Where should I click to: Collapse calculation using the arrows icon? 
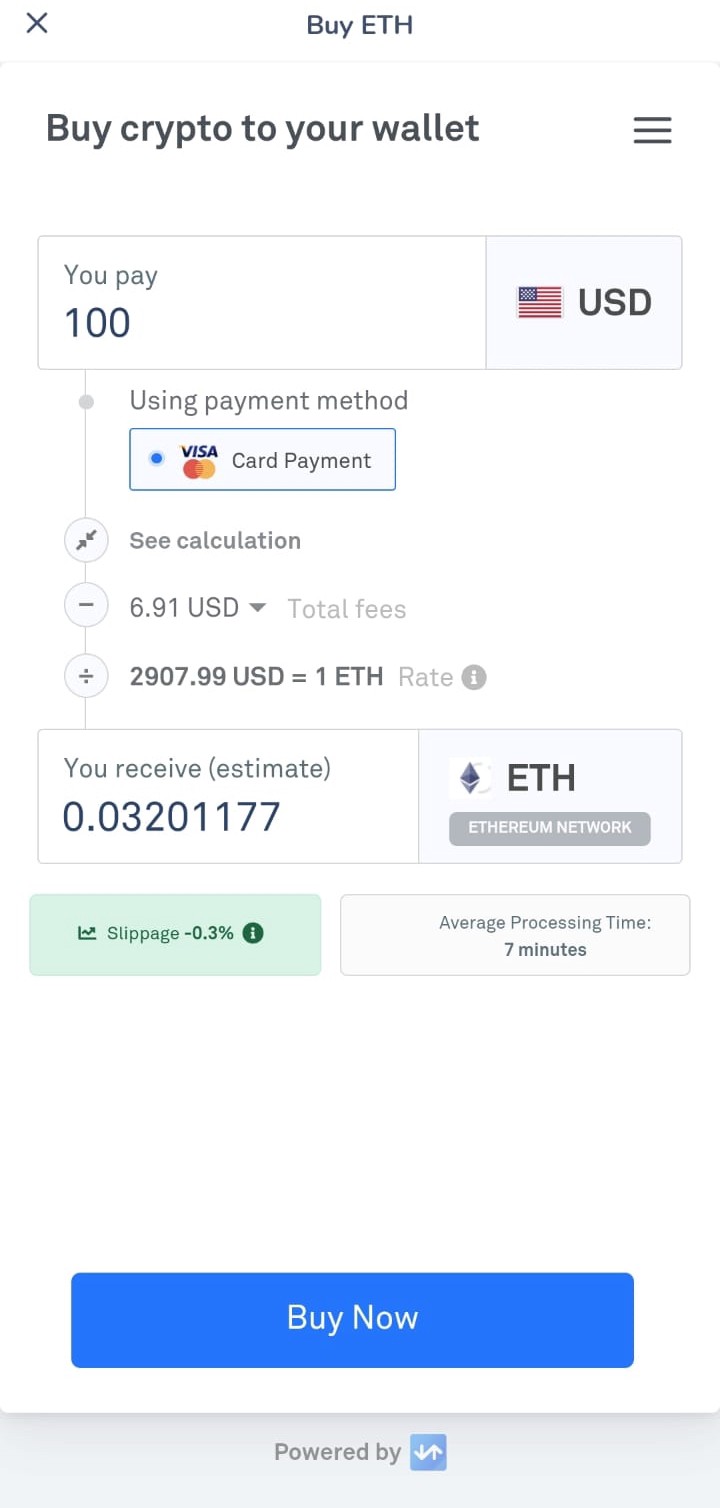coord(86,541)
